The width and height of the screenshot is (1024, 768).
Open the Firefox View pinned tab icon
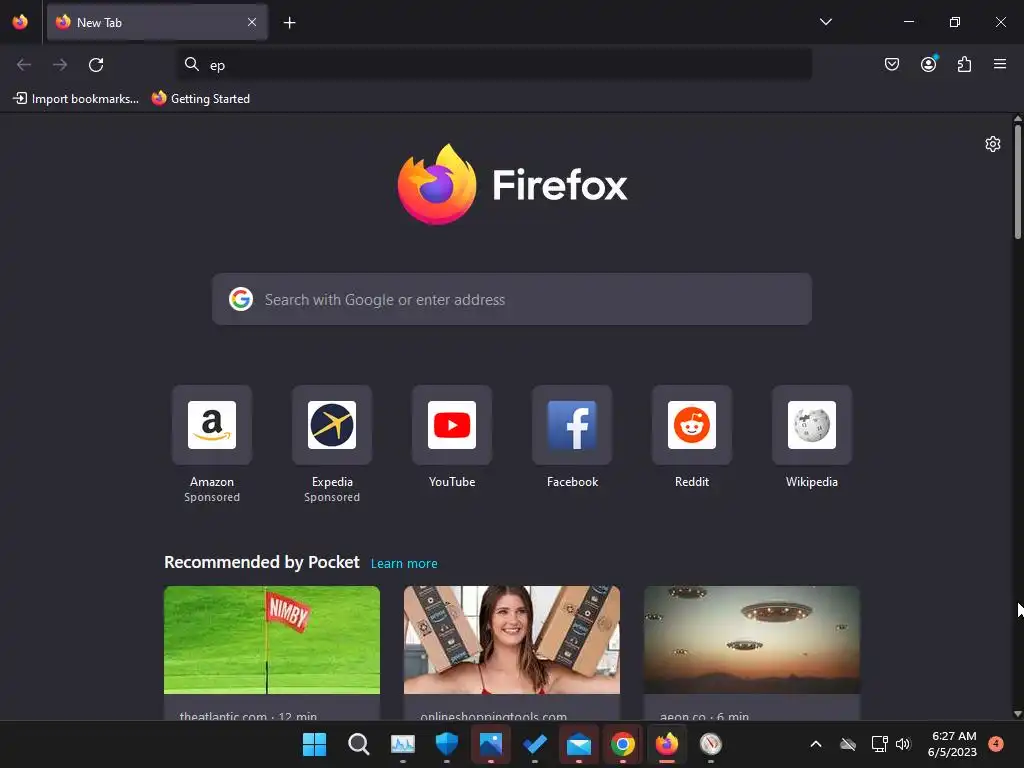tap(20, 22)
